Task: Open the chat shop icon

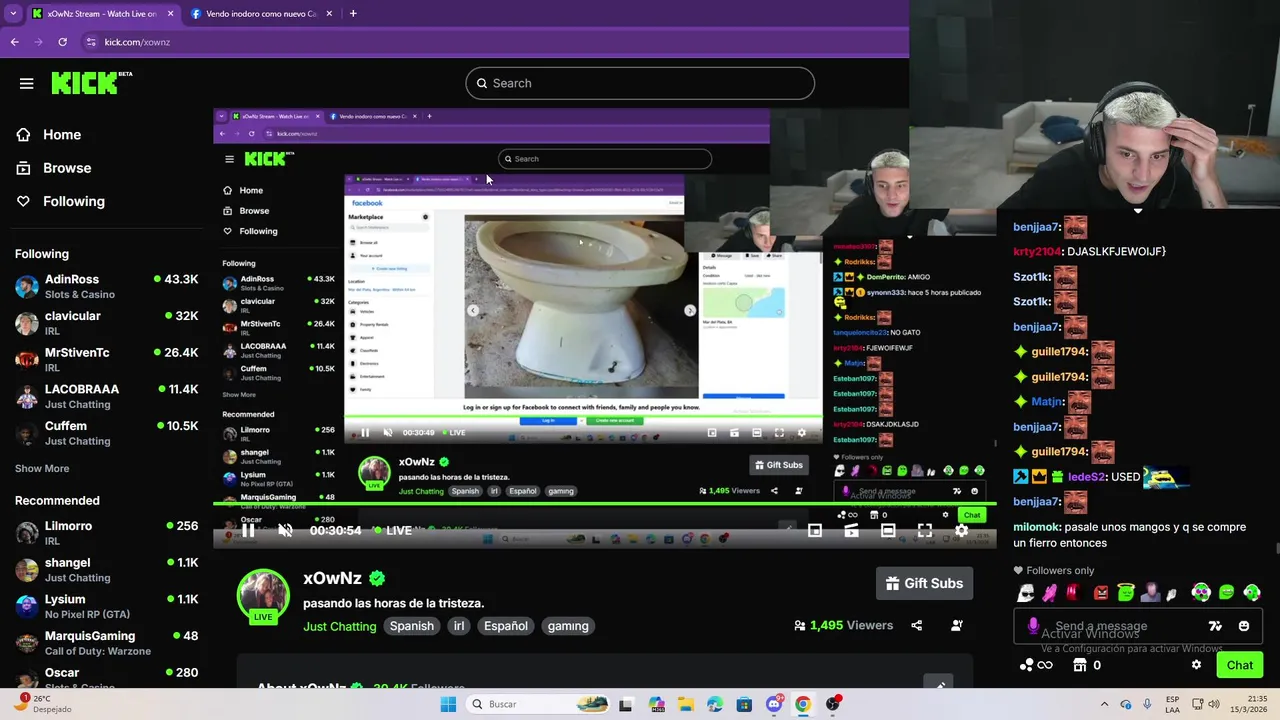Action: [1079, 665]
